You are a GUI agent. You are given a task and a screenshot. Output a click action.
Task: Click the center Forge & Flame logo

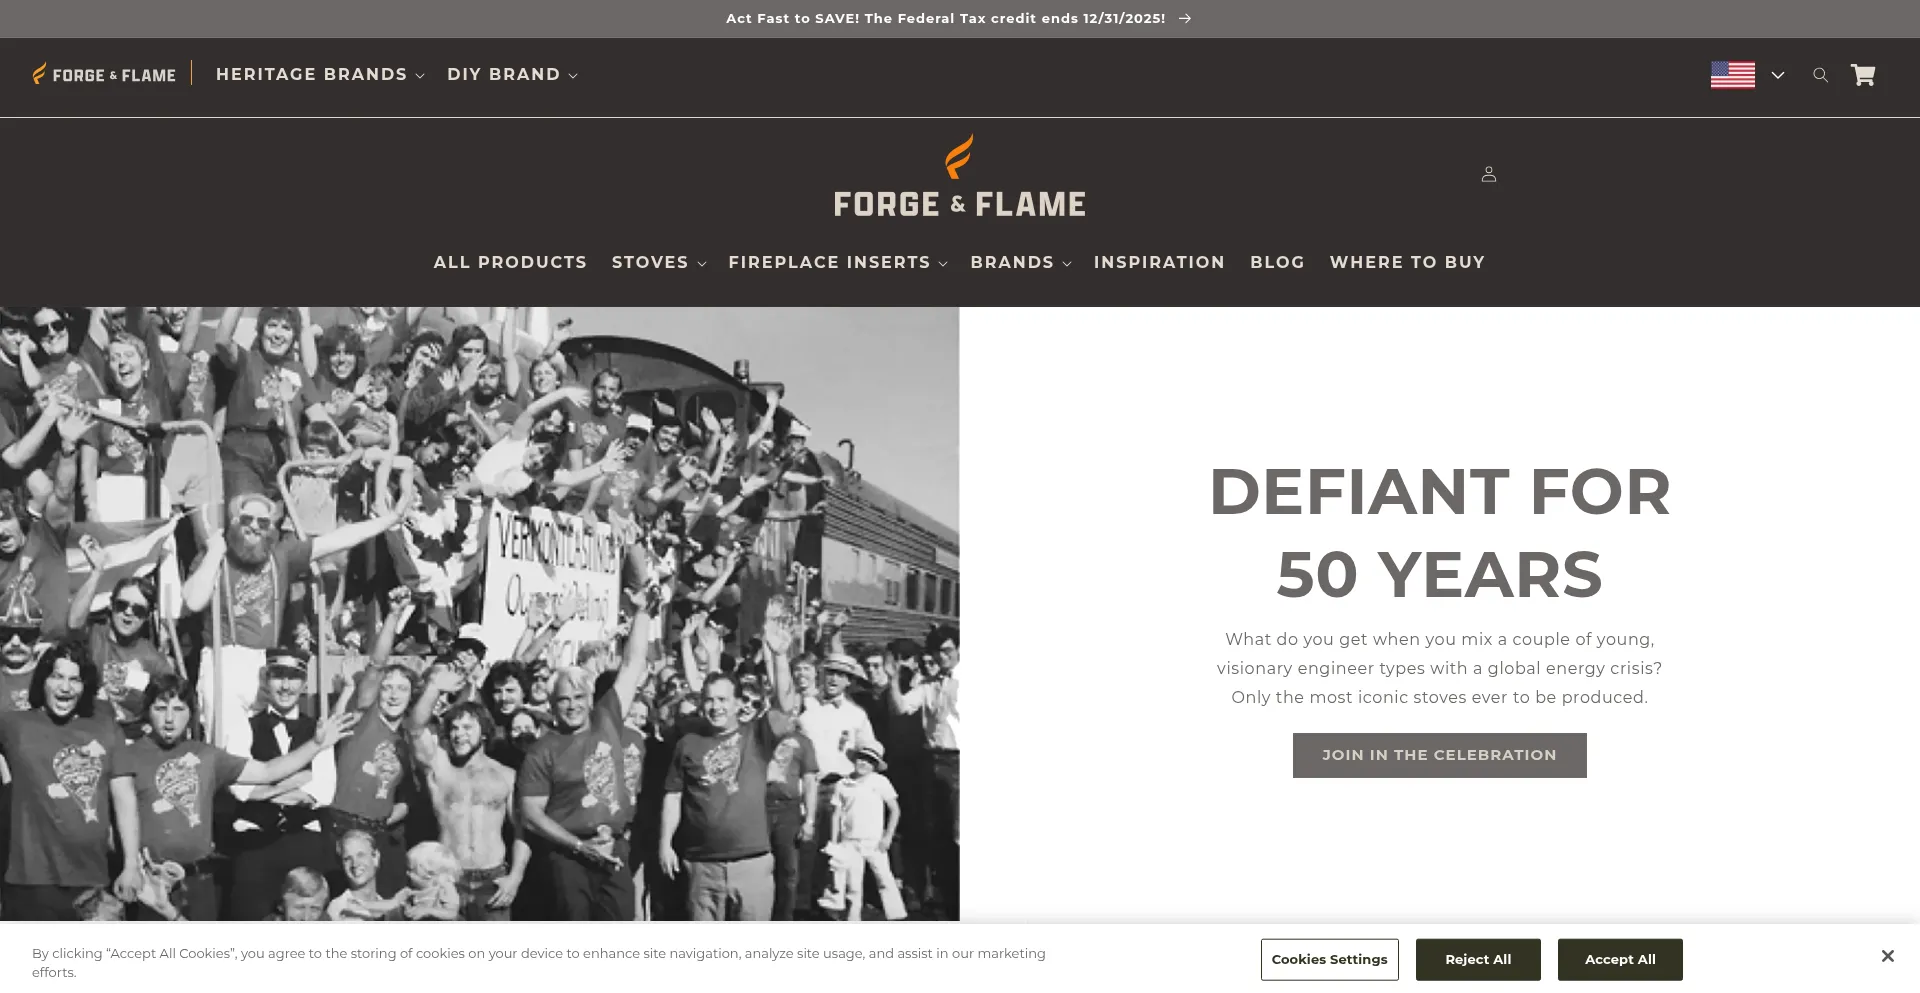960,176
